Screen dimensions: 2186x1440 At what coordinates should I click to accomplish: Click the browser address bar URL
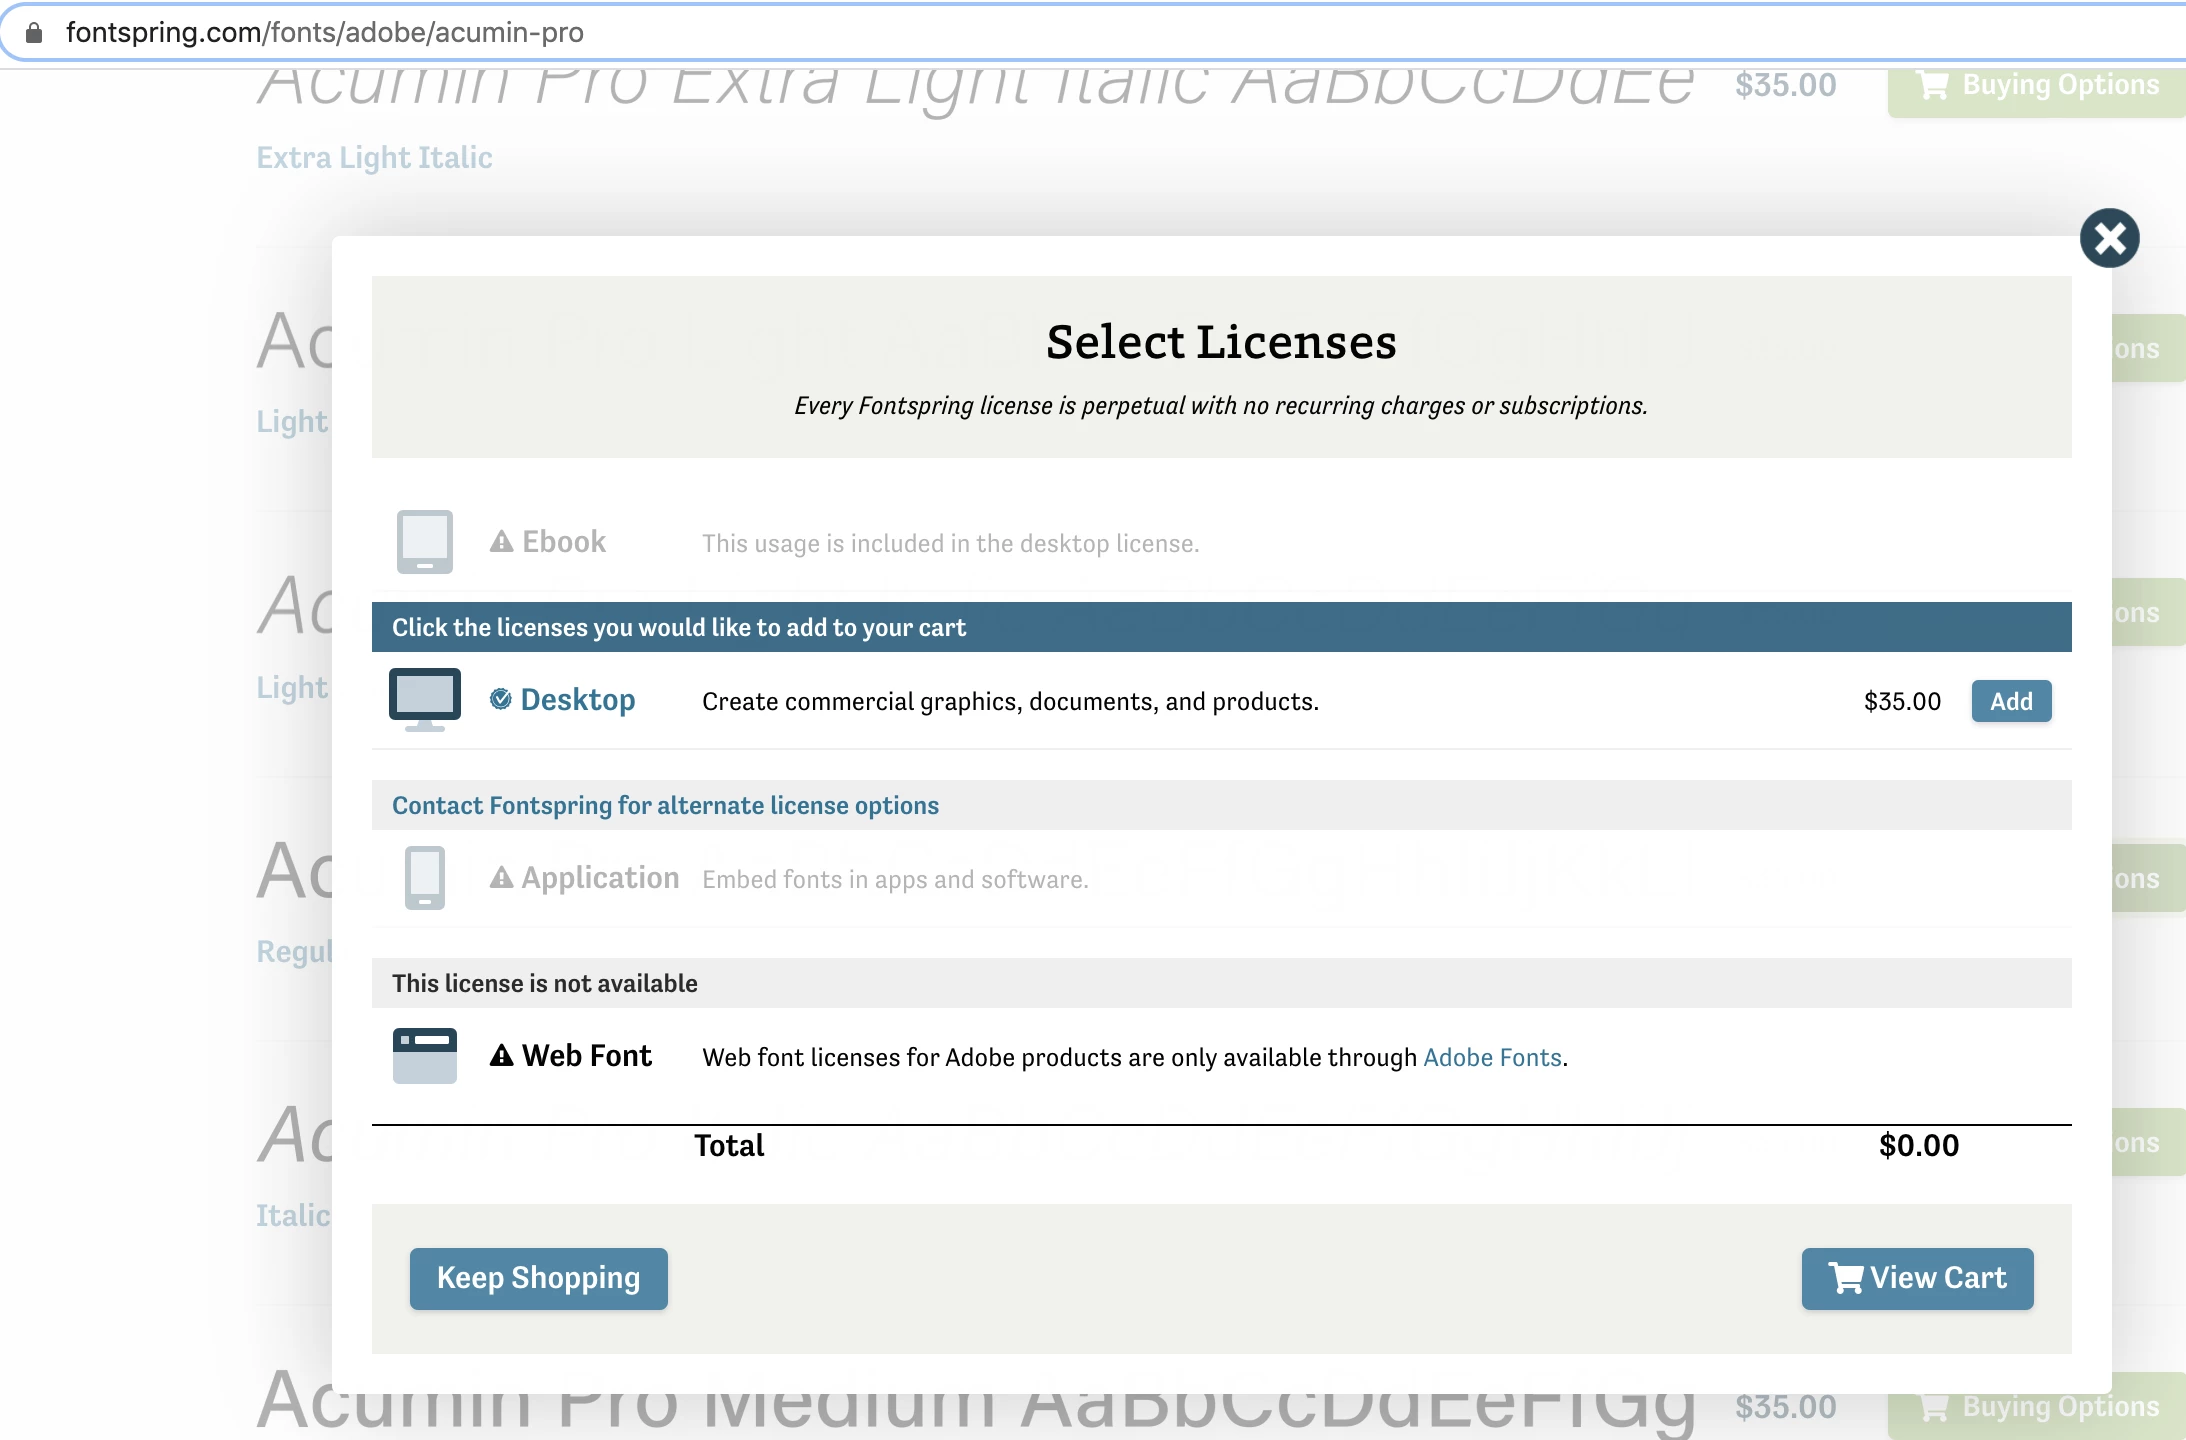[324, 32]
